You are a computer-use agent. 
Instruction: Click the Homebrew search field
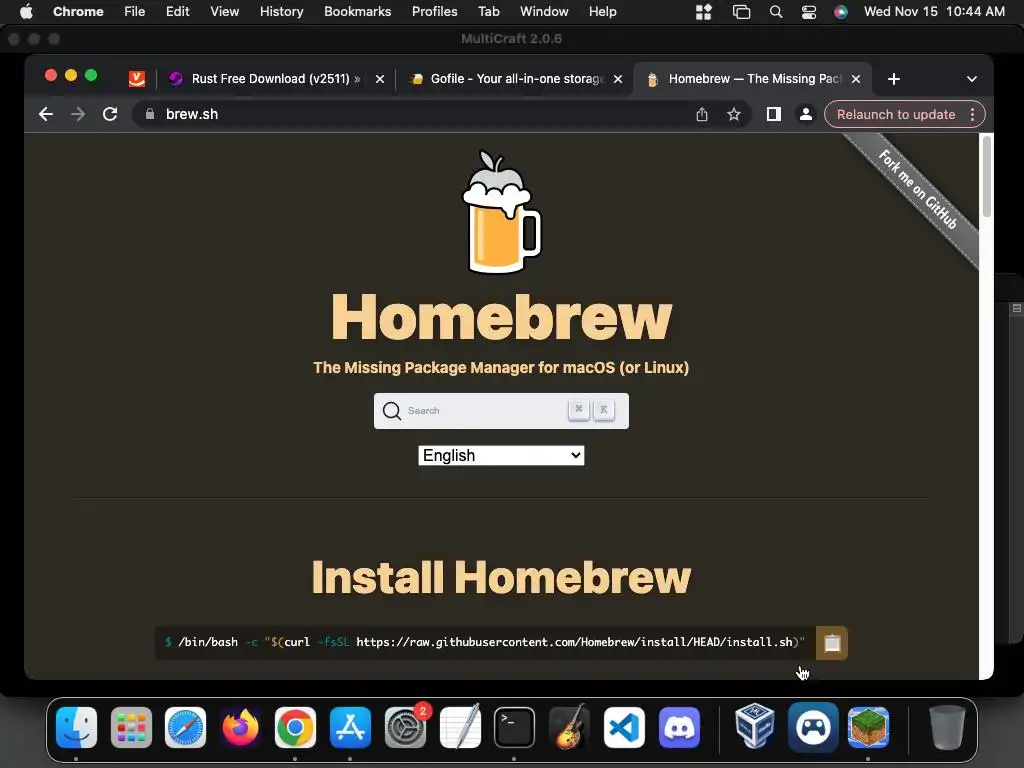[x=501, y=411]
